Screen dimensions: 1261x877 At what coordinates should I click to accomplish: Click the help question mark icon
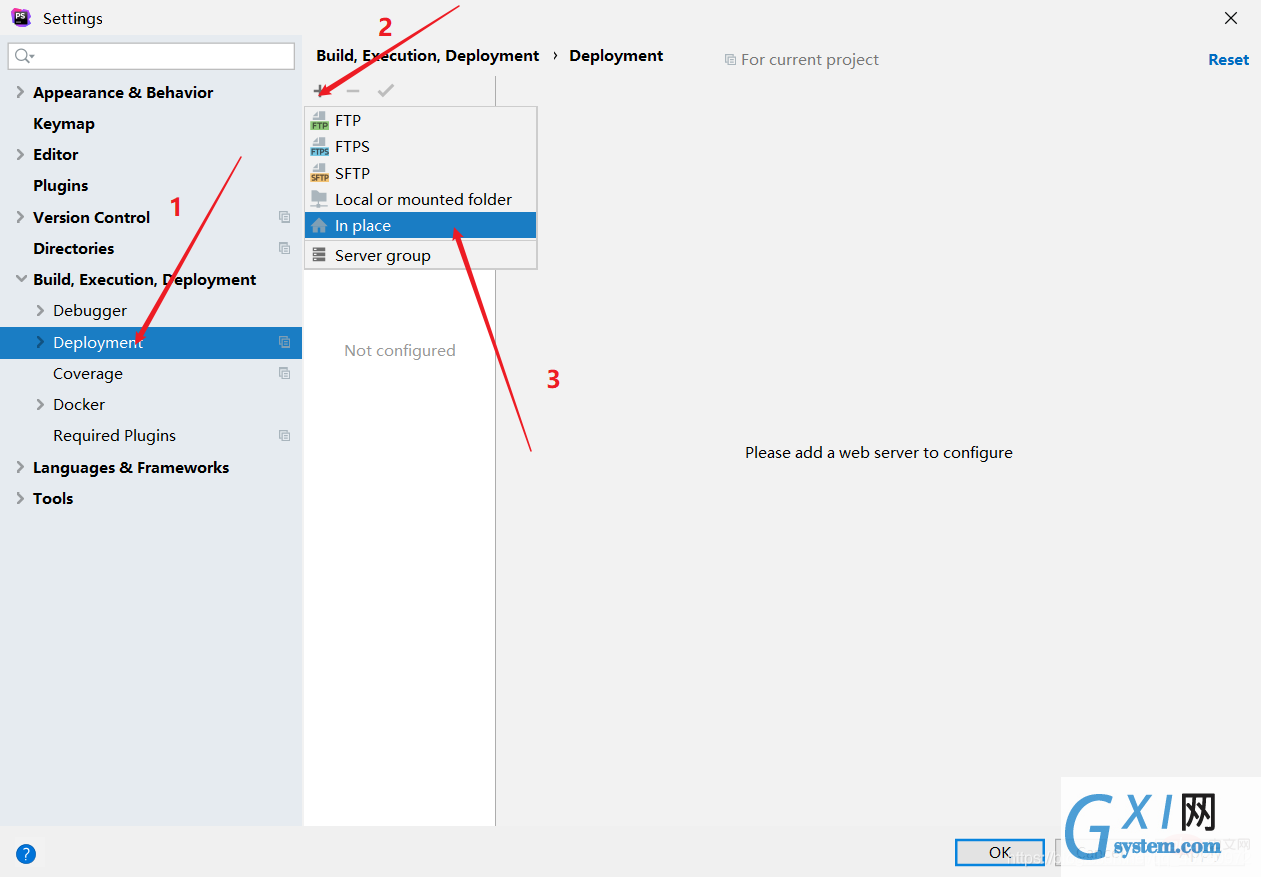(26, 854)
